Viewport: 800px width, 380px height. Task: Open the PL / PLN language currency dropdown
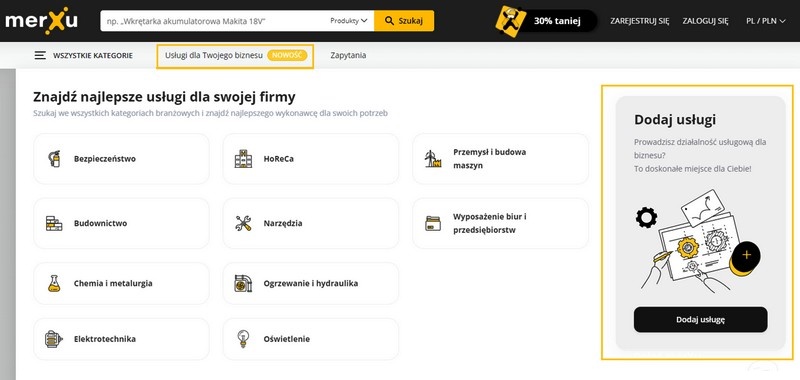765,21
